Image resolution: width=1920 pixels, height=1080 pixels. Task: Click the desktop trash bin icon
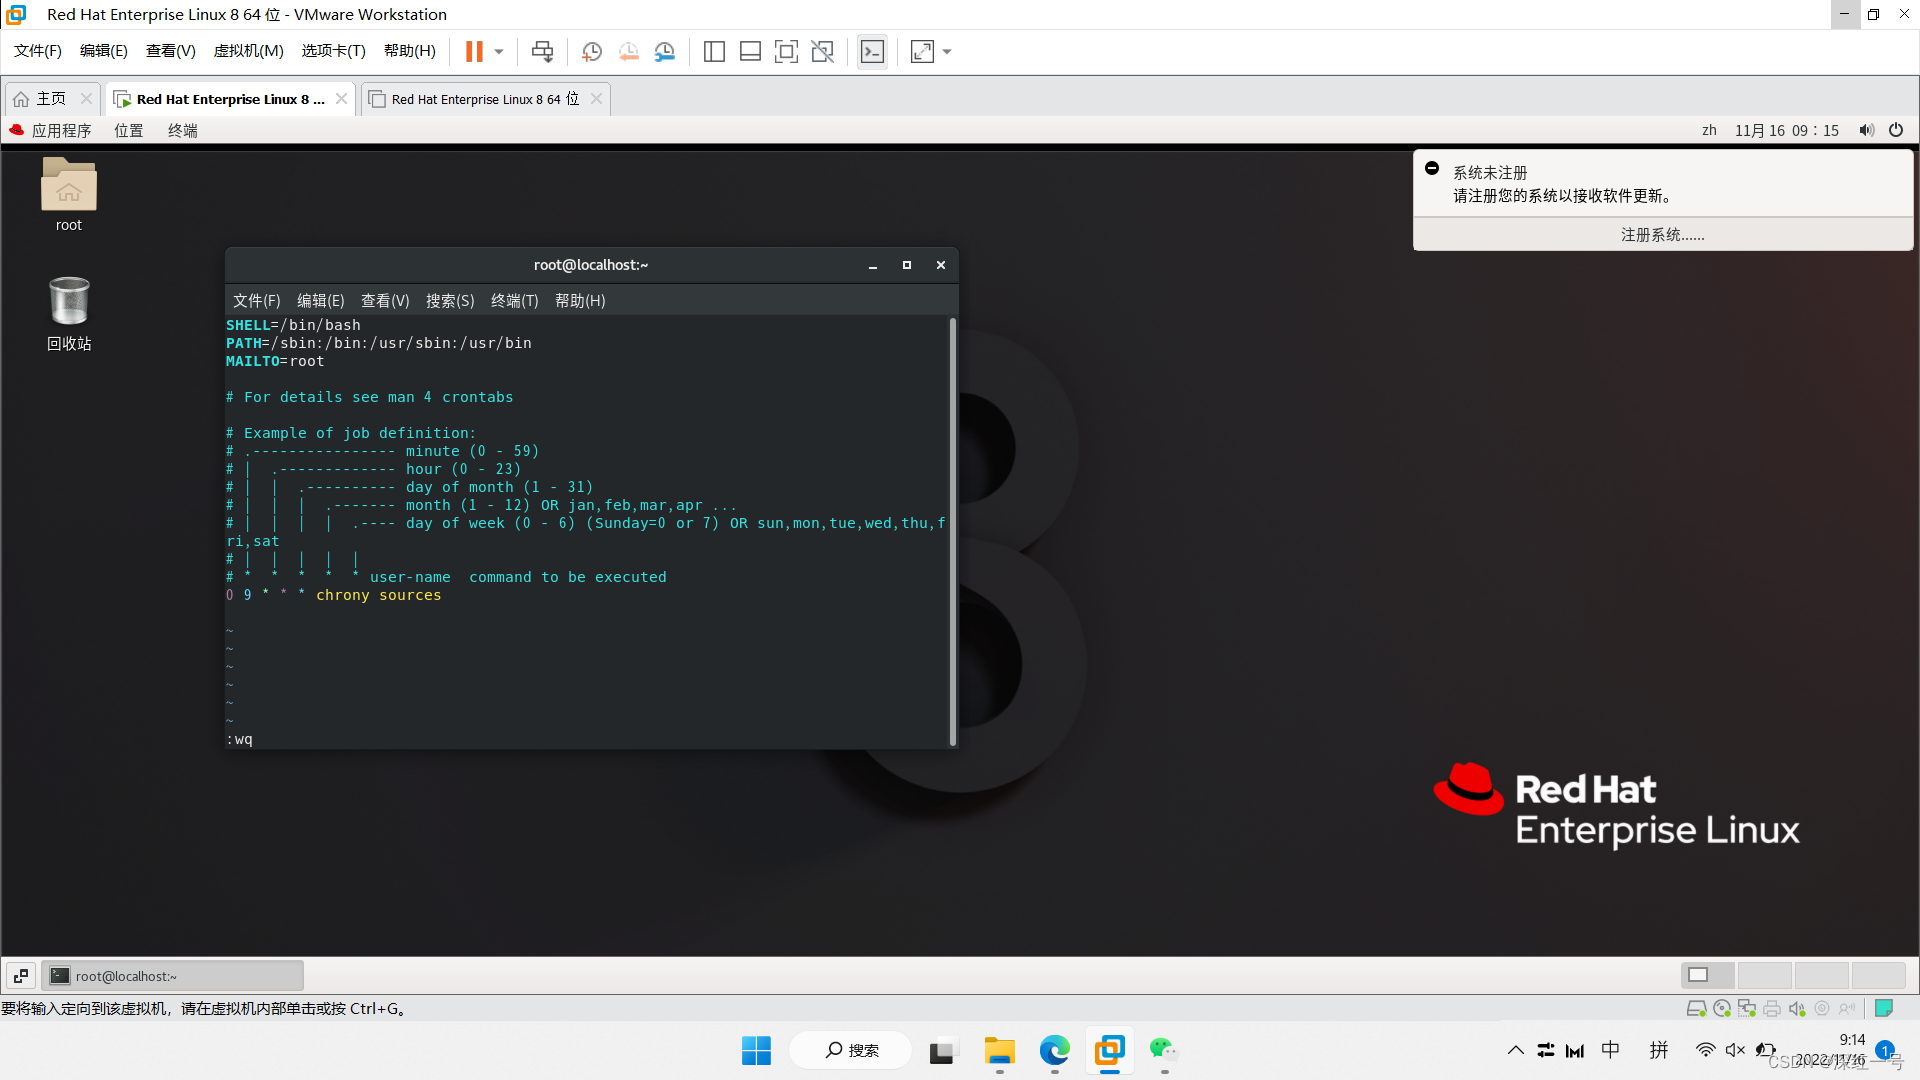click(x=68, y=302)
